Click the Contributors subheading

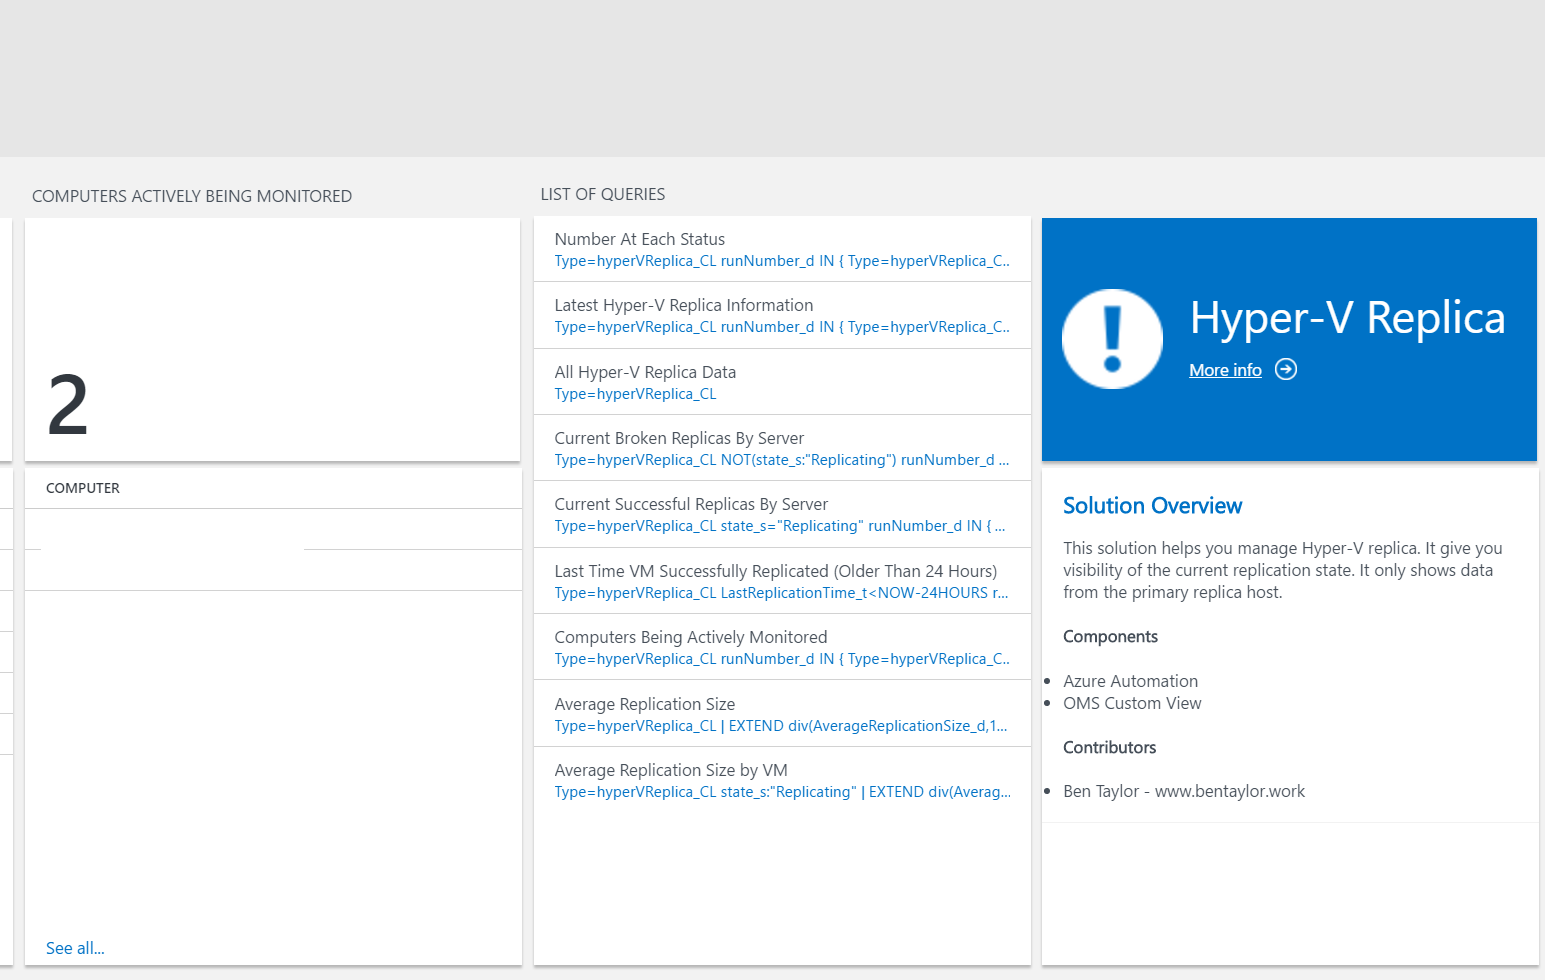point(1109,747)
